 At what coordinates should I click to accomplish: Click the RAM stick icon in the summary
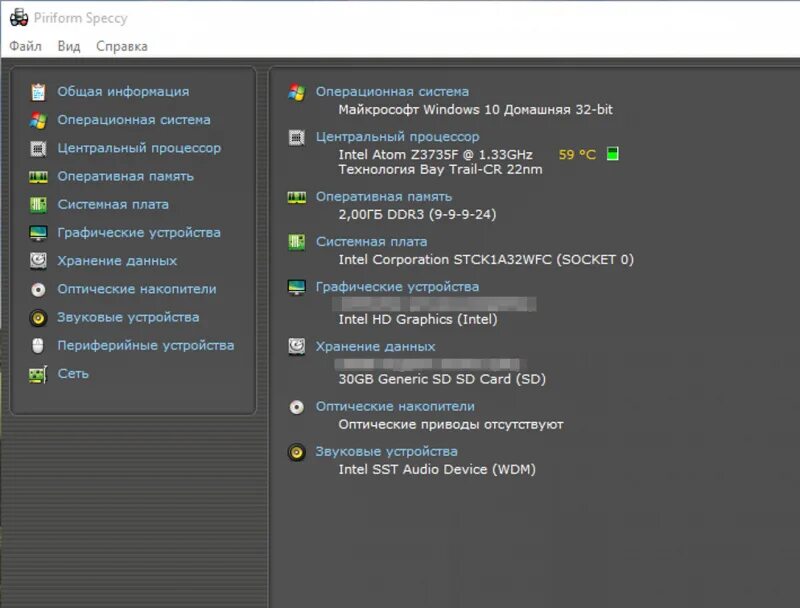pos(296,197)
